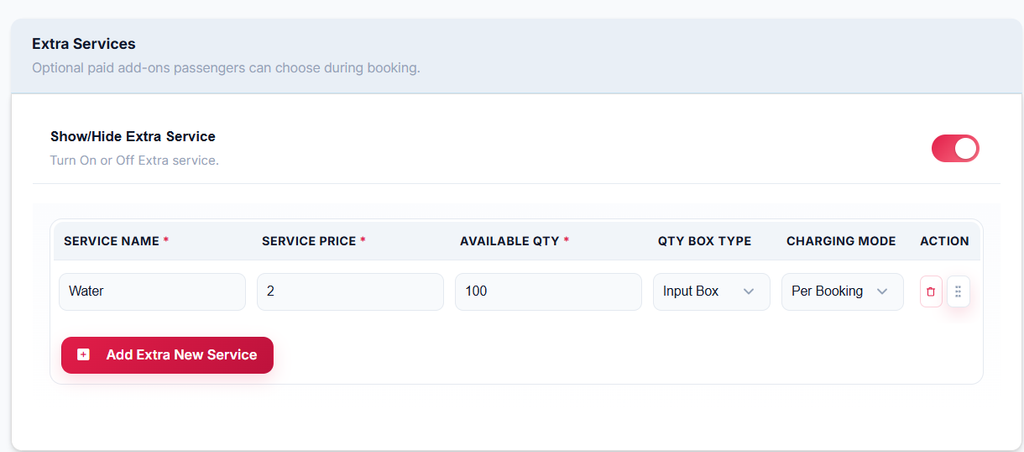Toggle the Show/Hide Extra Service switch
Viewport: 1024px width, 452px height.
point(955,148)
